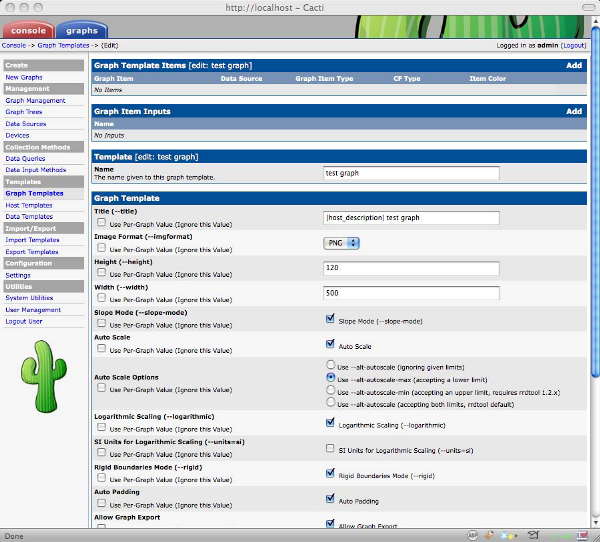Image resolution: width=600 pixels, height=542 pixels.
Task: Open the Image Format PNG dropdown
Action: click(x=341, y=243)
